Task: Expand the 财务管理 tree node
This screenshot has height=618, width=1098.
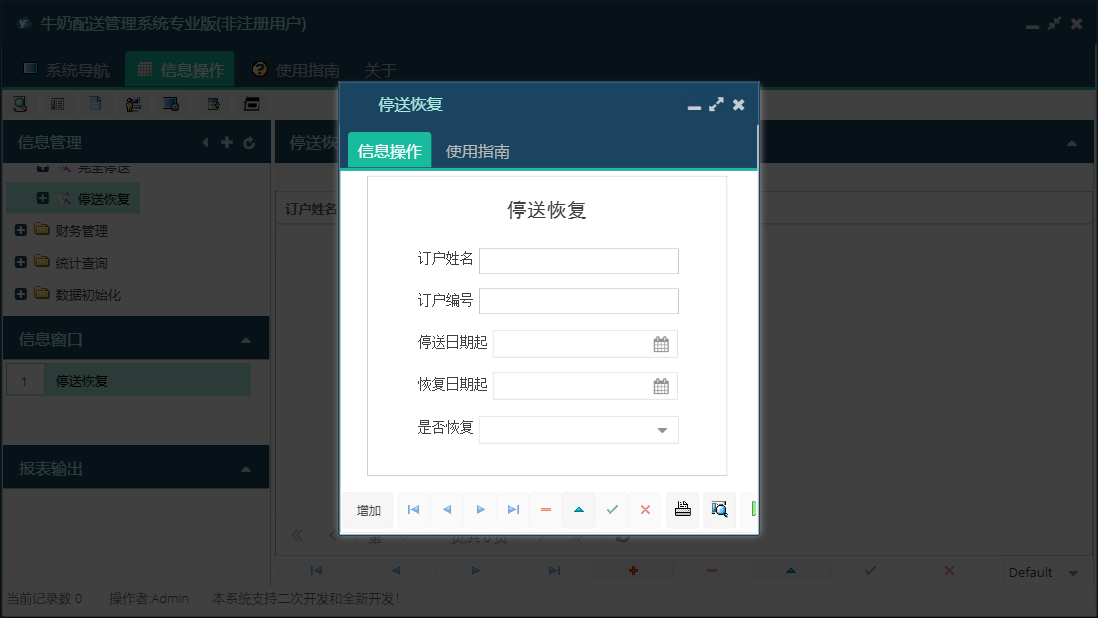Action: (21, 229)
